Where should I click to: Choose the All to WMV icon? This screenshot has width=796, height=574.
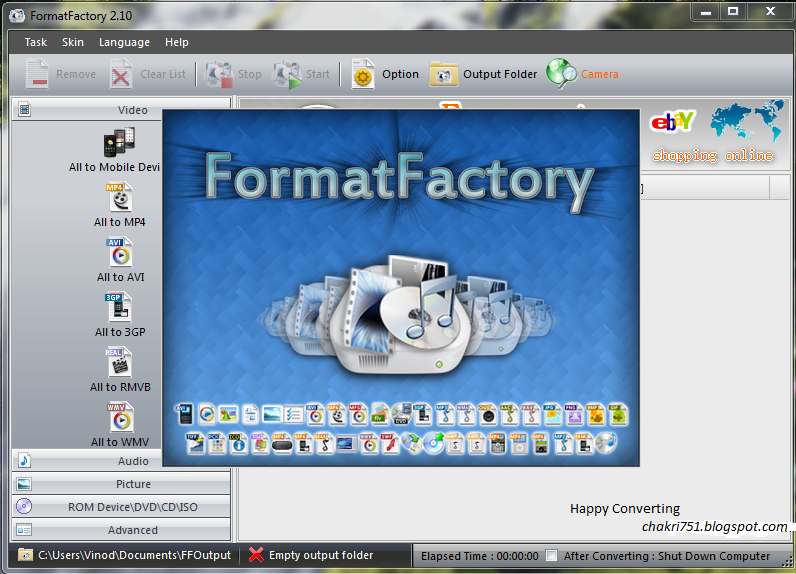coord(120,417)
